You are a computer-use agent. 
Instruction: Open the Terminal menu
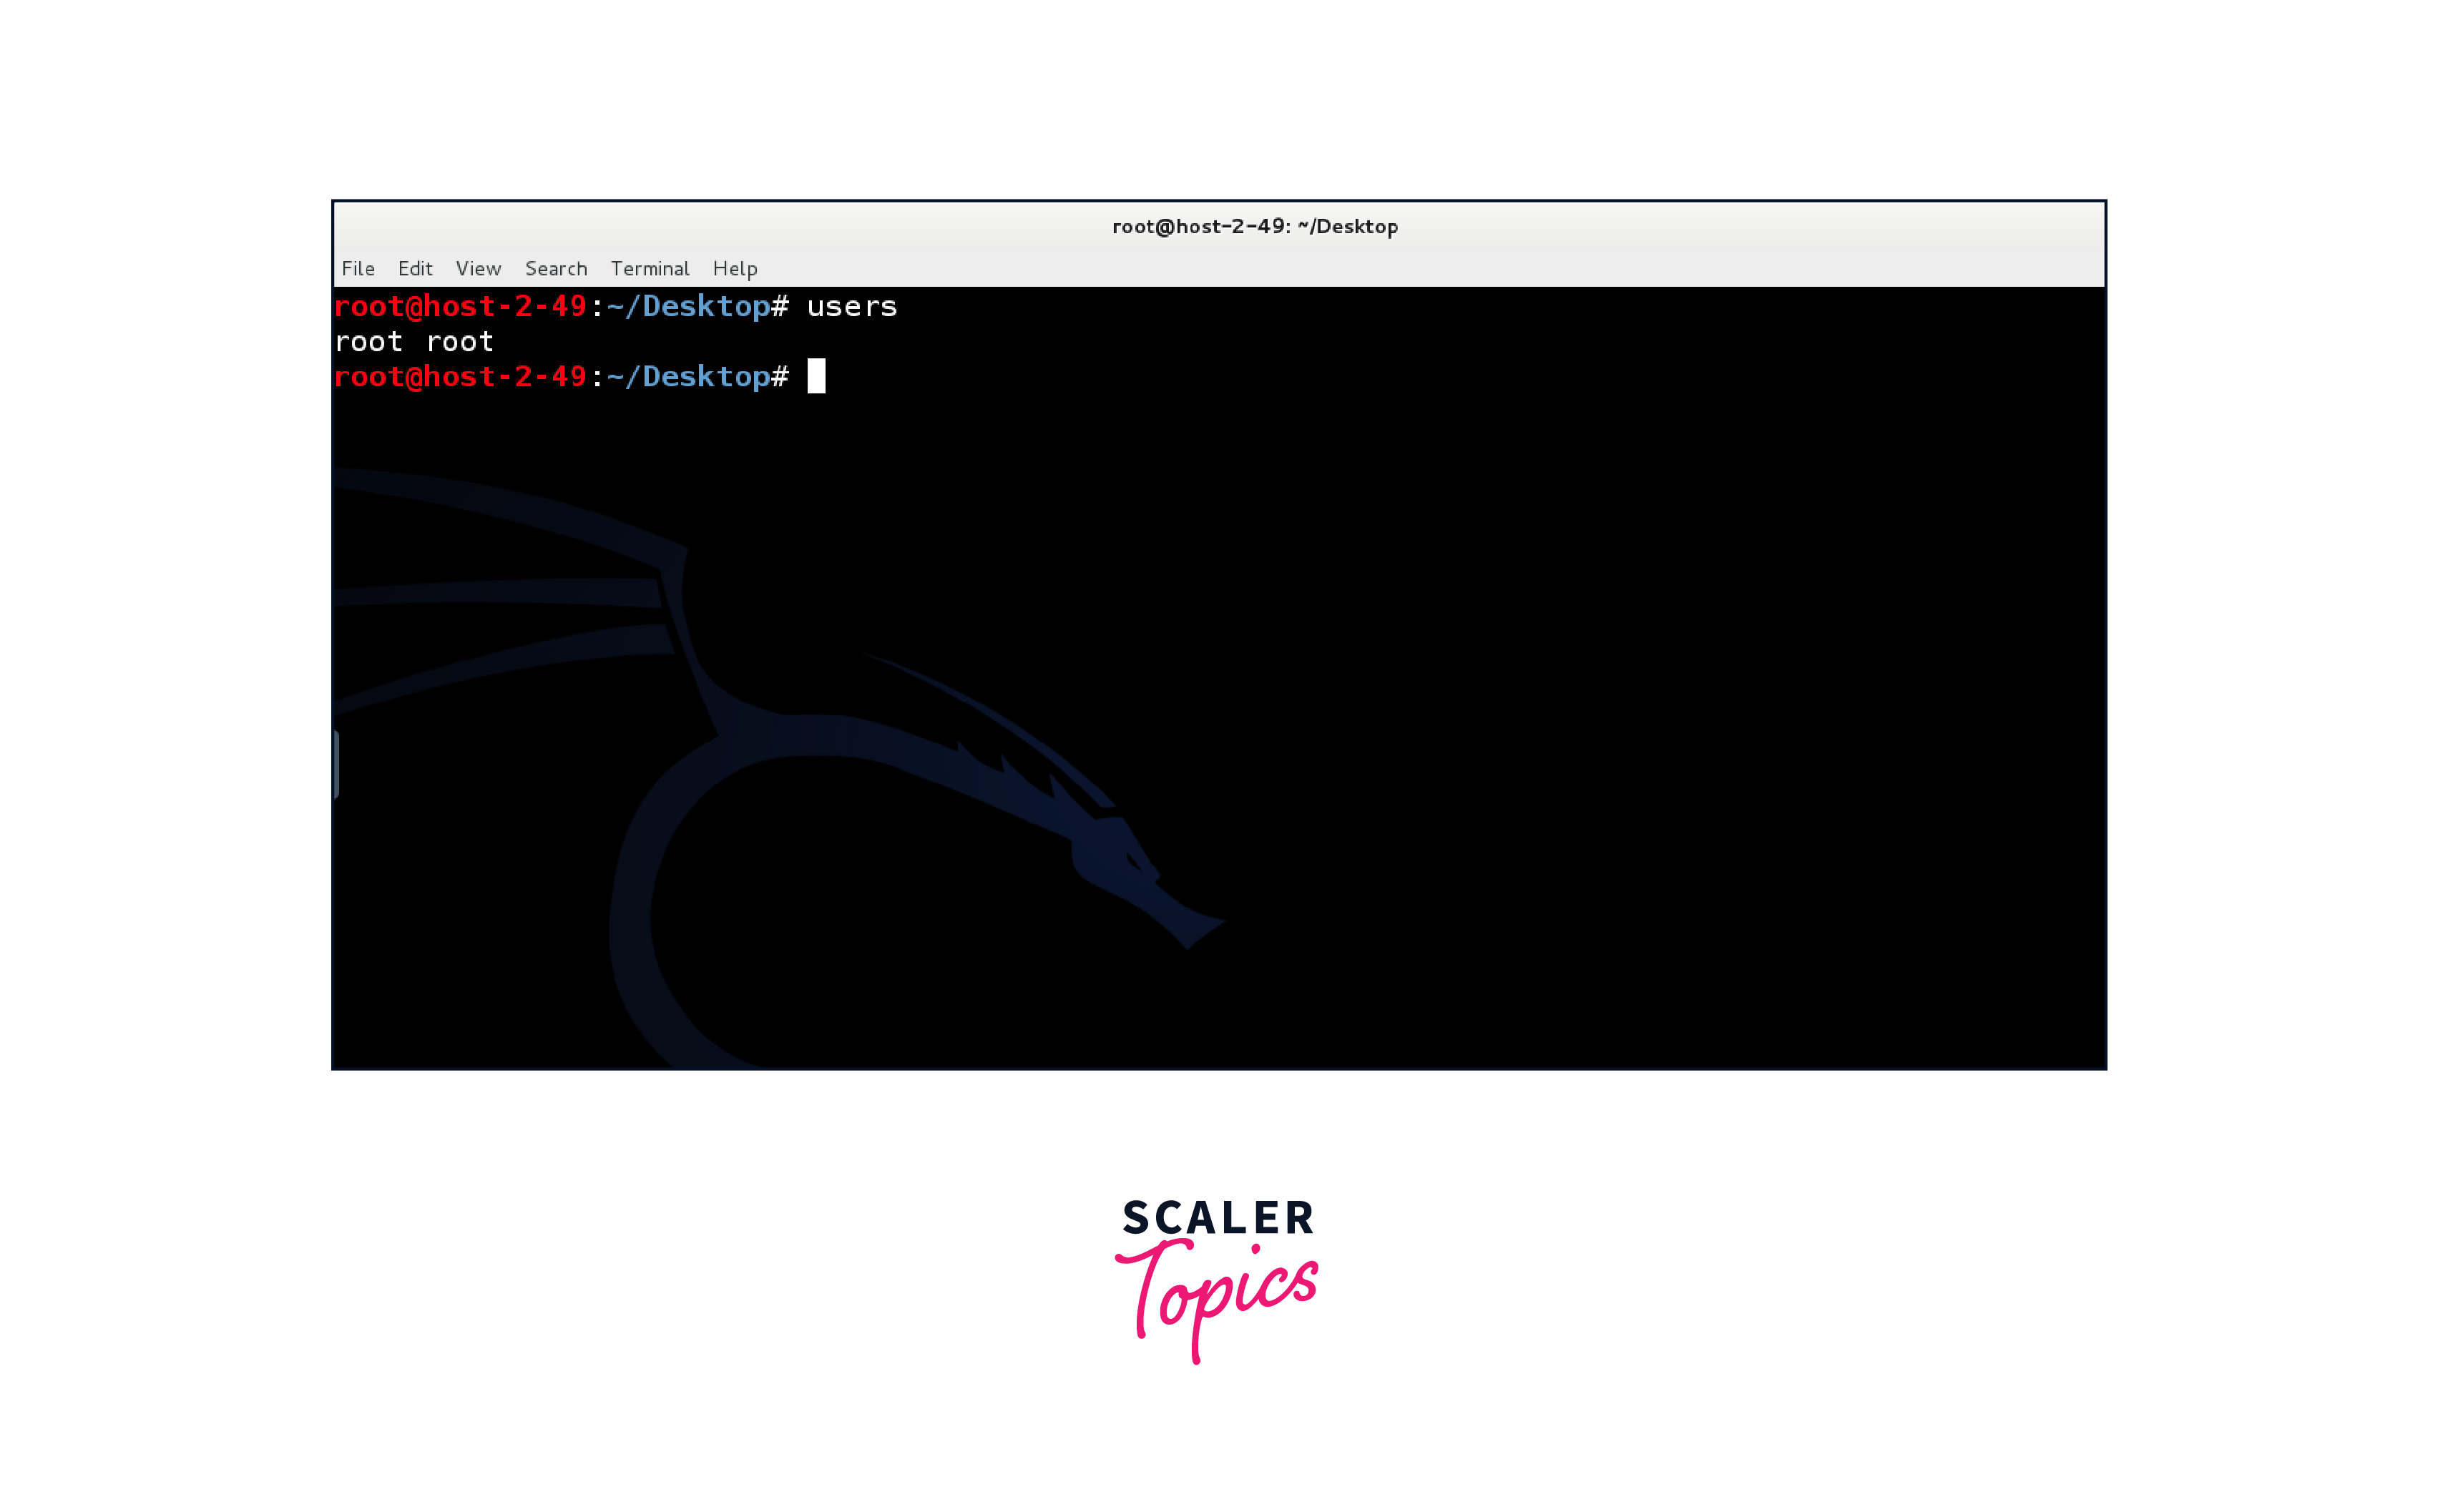coord(649,268)
